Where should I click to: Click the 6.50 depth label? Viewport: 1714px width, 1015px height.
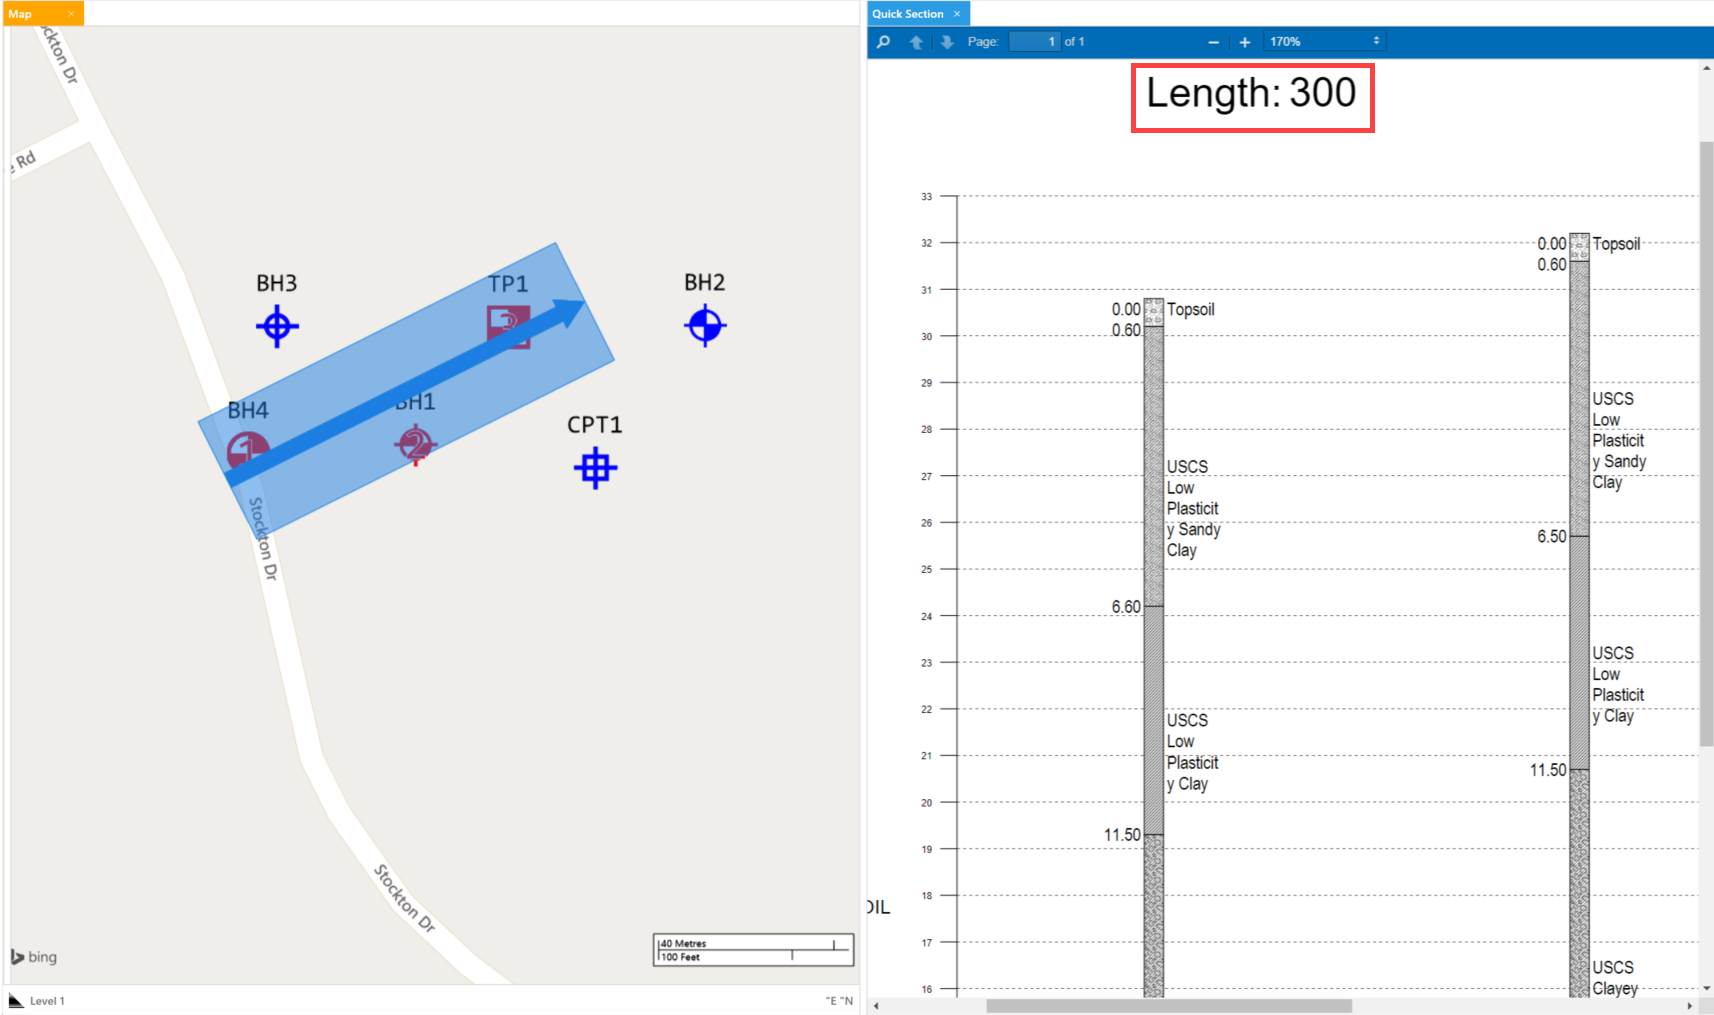coord(1552,537)
